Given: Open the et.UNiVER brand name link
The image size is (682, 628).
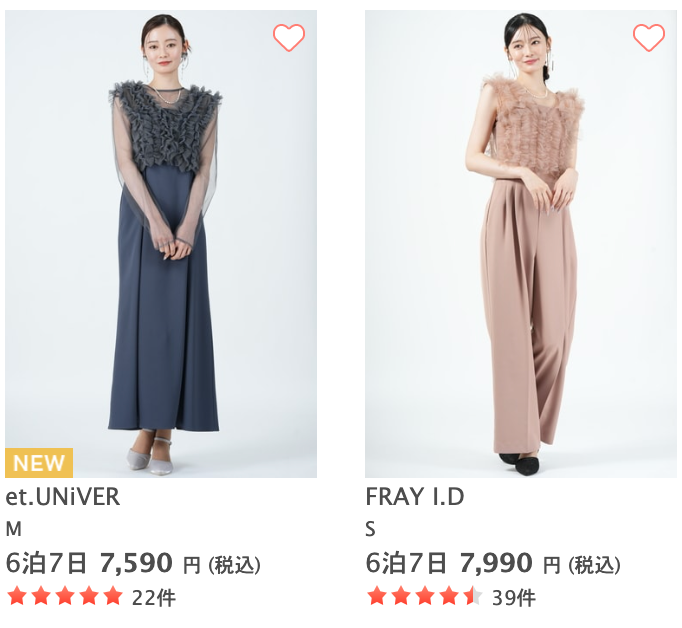Looking at the screenshot, I should coord(63,497).
